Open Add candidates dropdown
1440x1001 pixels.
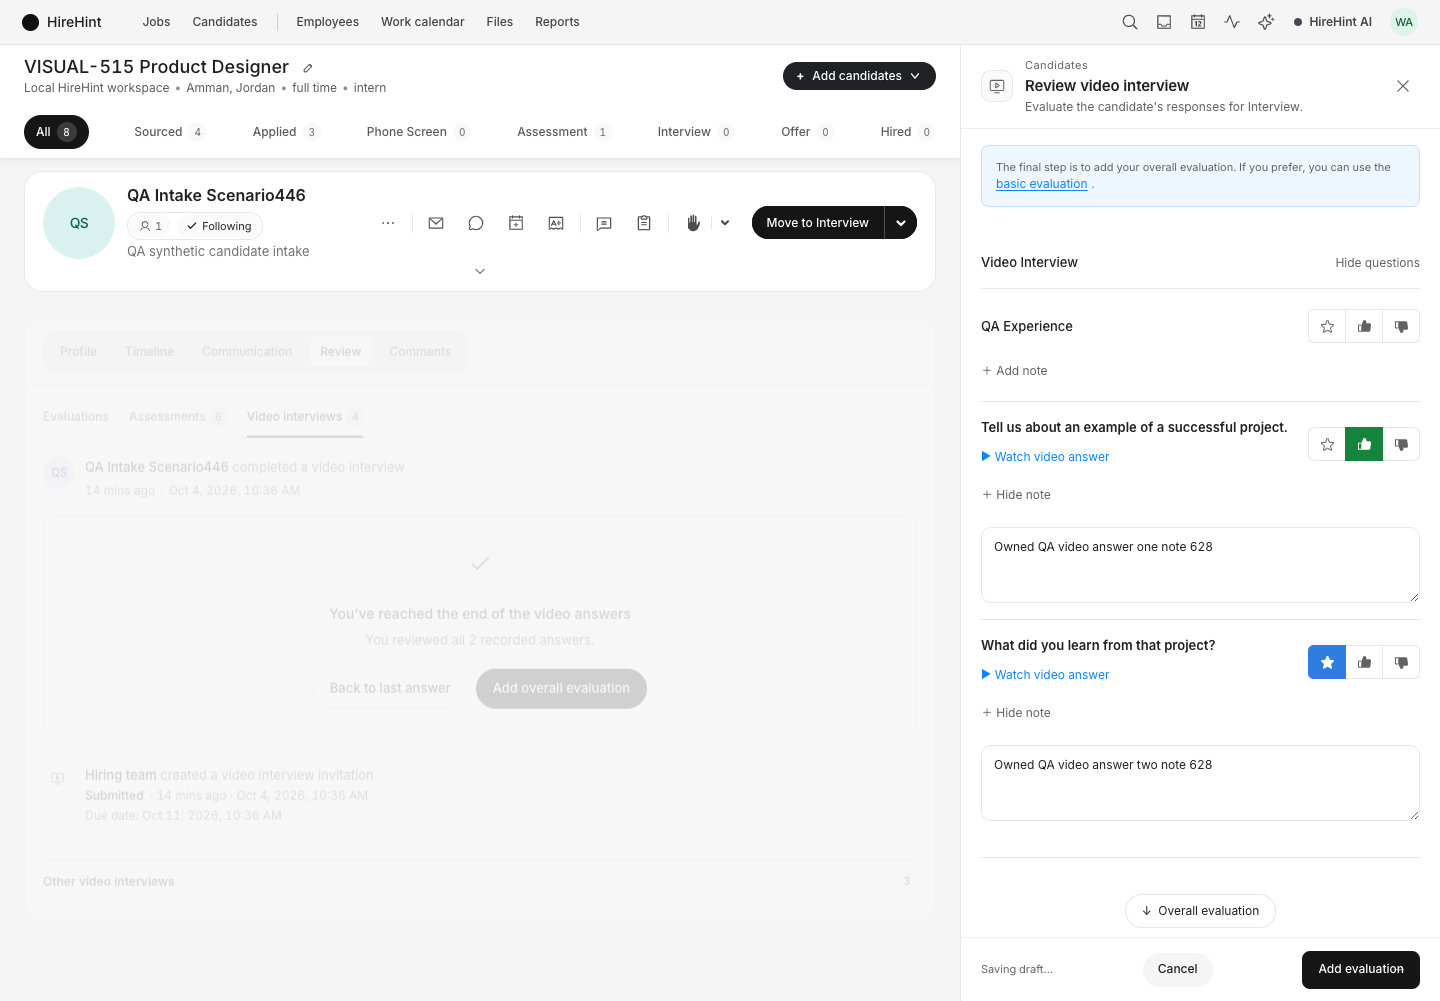(859, 76)
